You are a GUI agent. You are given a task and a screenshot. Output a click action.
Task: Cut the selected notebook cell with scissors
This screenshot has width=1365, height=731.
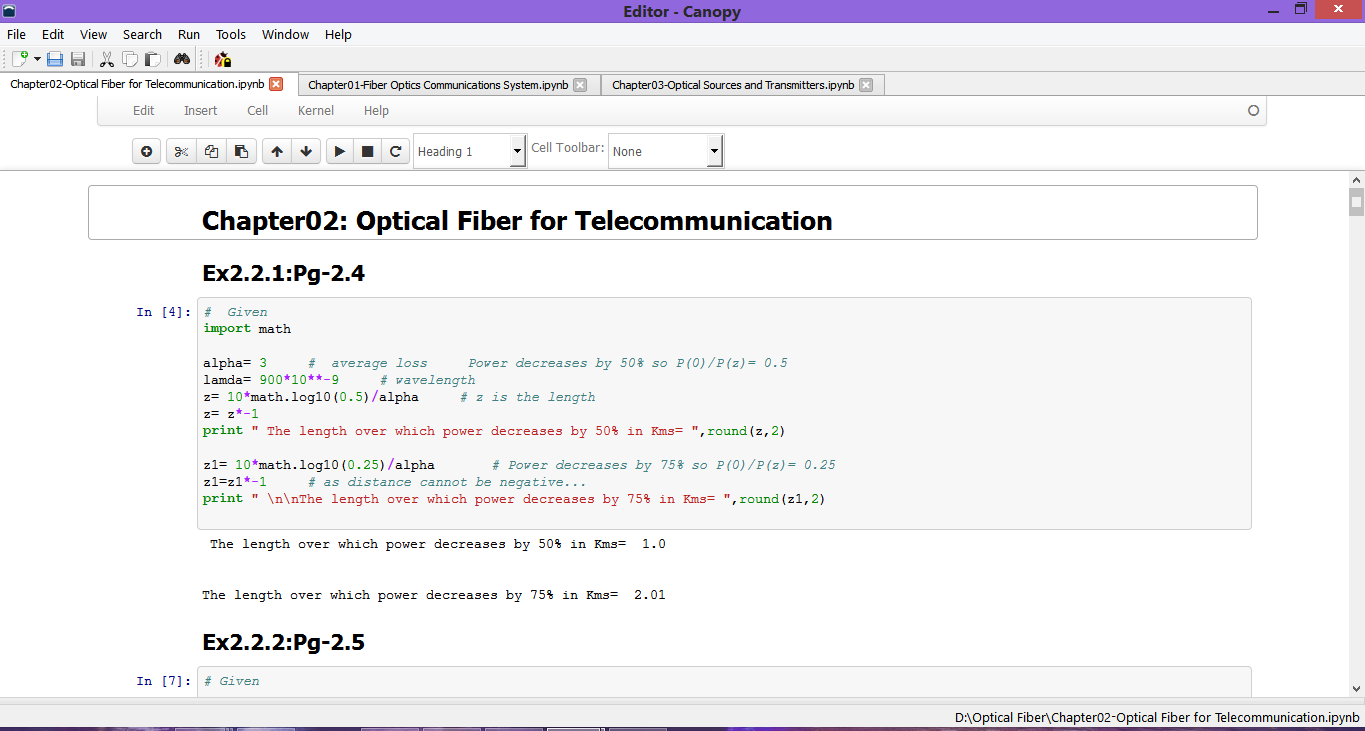(181, 152)
